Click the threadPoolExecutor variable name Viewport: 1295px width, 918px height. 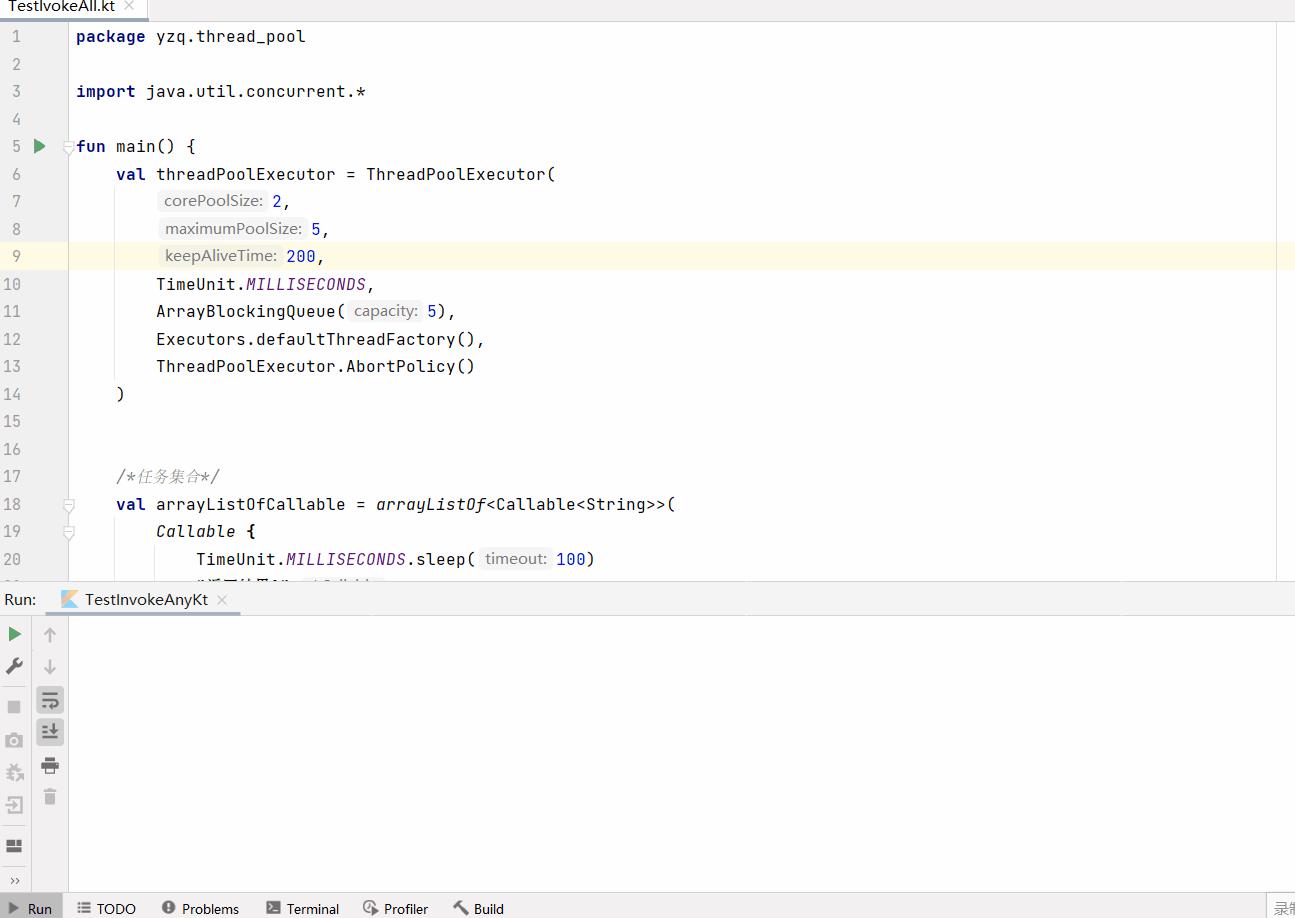click(x=246, y=174)
